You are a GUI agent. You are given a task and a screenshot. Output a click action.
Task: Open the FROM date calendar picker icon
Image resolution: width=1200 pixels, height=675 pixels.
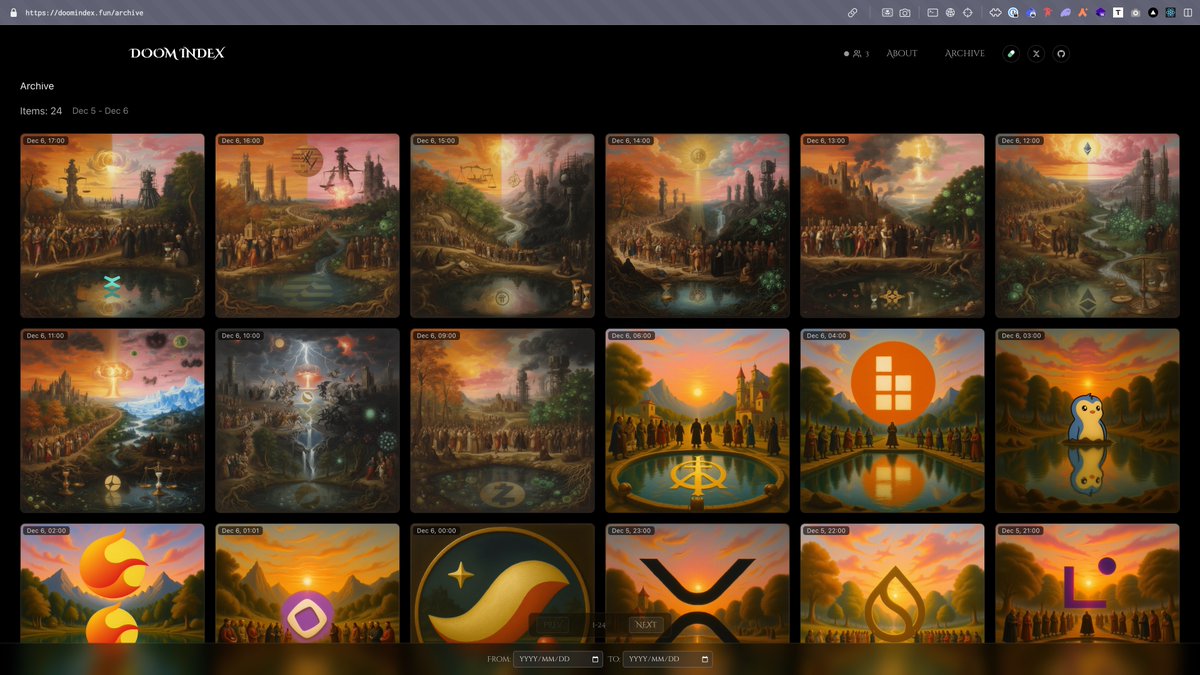tap(596, 659)
